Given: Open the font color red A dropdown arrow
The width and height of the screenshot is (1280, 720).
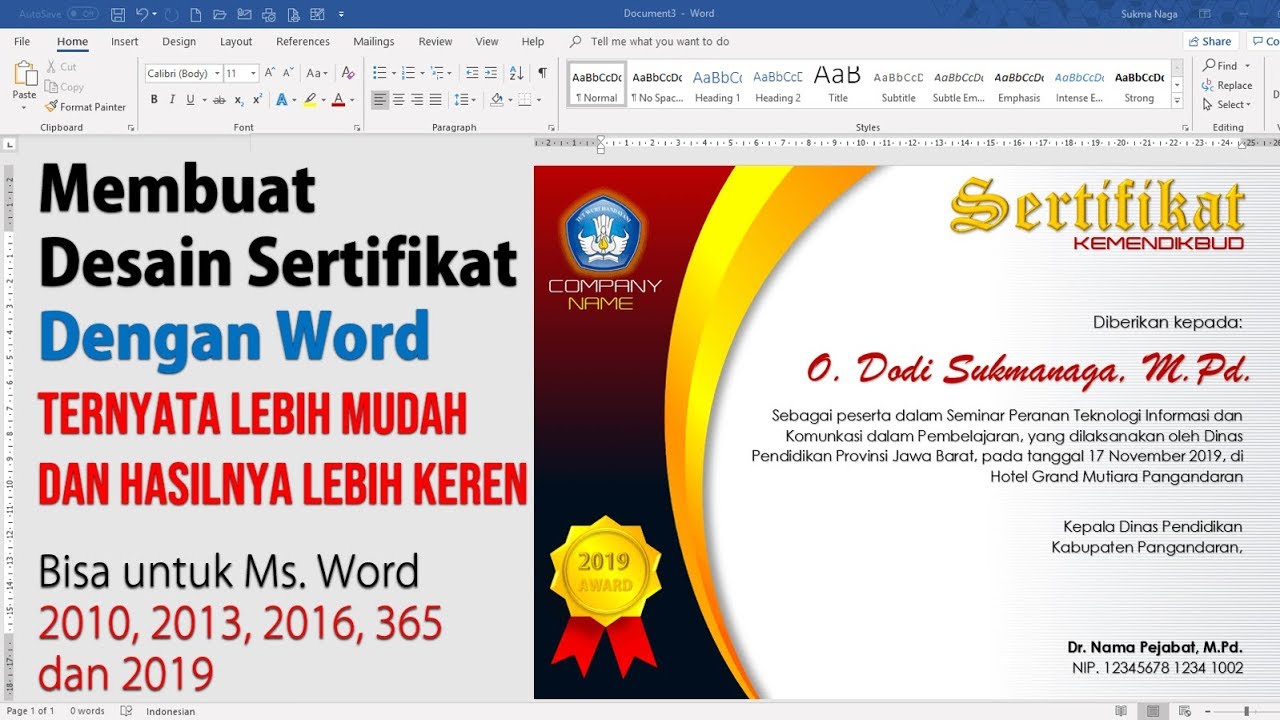Looking at the screenshot, I should click(352, 100).
